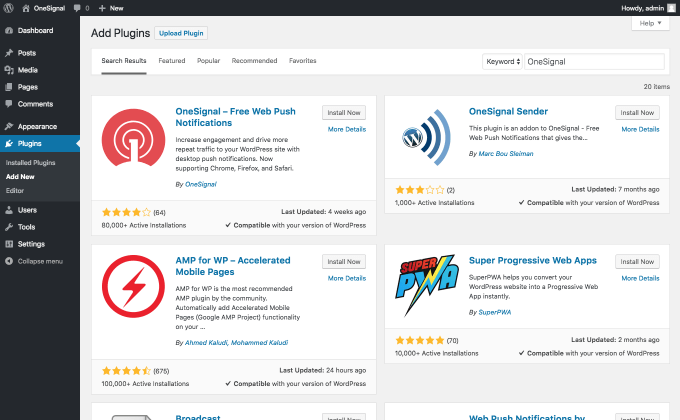
Task: Click the Super PWA plugin logo
Action: coord(427,285)
